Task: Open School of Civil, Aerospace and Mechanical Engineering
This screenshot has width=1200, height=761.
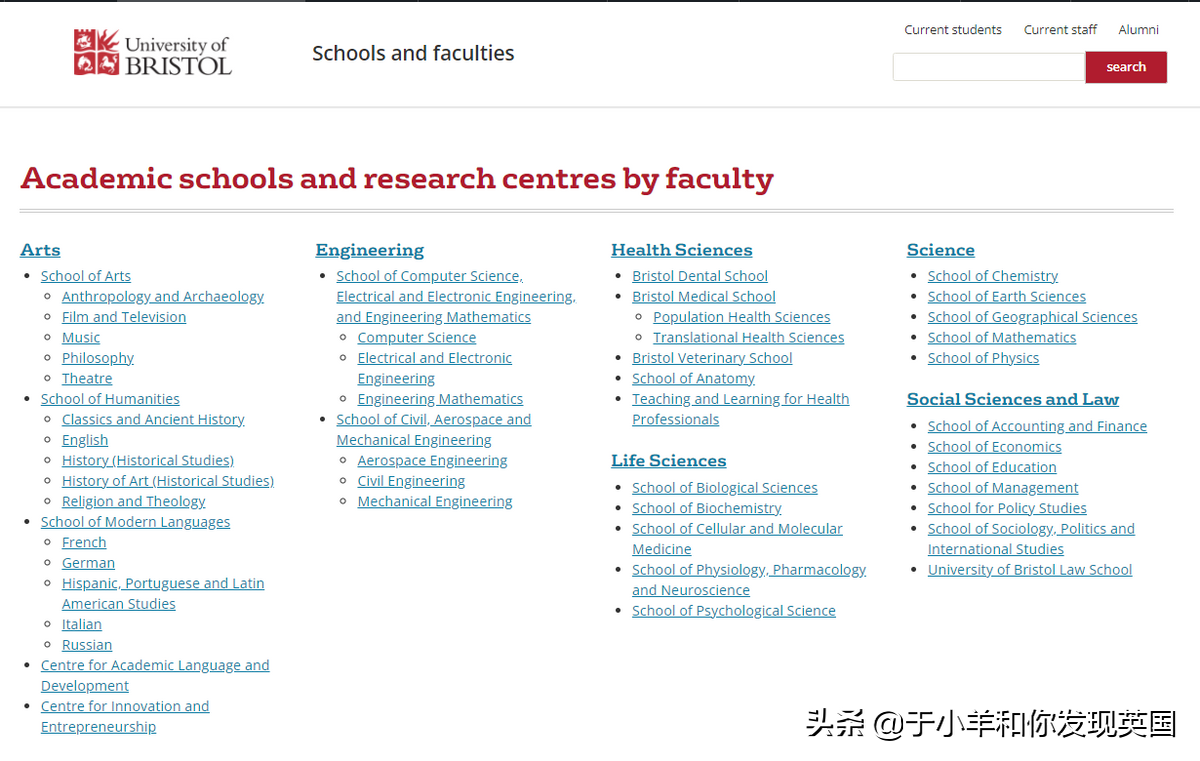Action: (x=434, y=430)
